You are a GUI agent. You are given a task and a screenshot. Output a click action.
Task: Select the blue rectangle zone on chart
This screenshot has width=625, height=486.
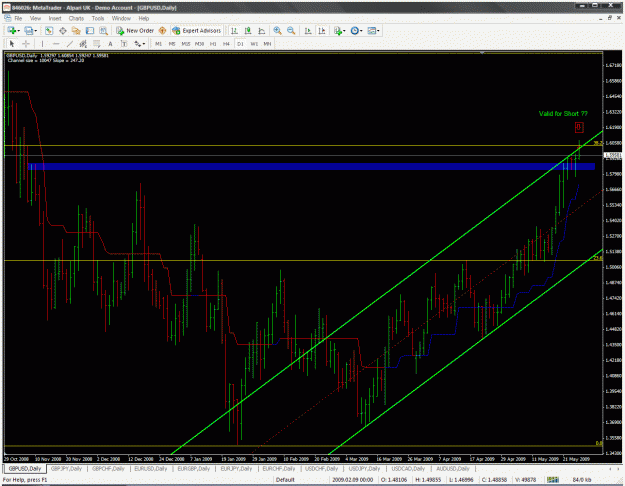tap(312, 167)
